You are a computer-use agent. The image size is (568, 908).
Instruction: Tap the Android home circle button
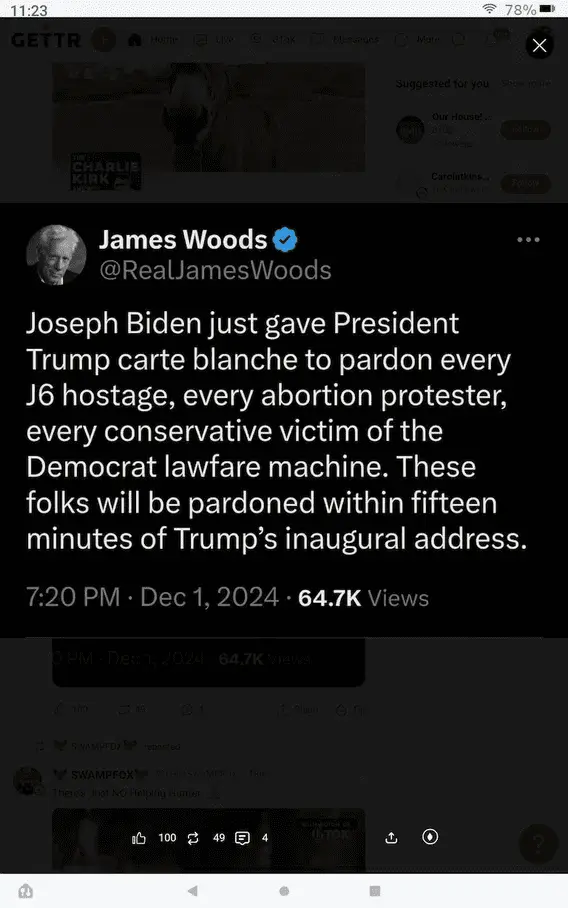click(284, 891)
